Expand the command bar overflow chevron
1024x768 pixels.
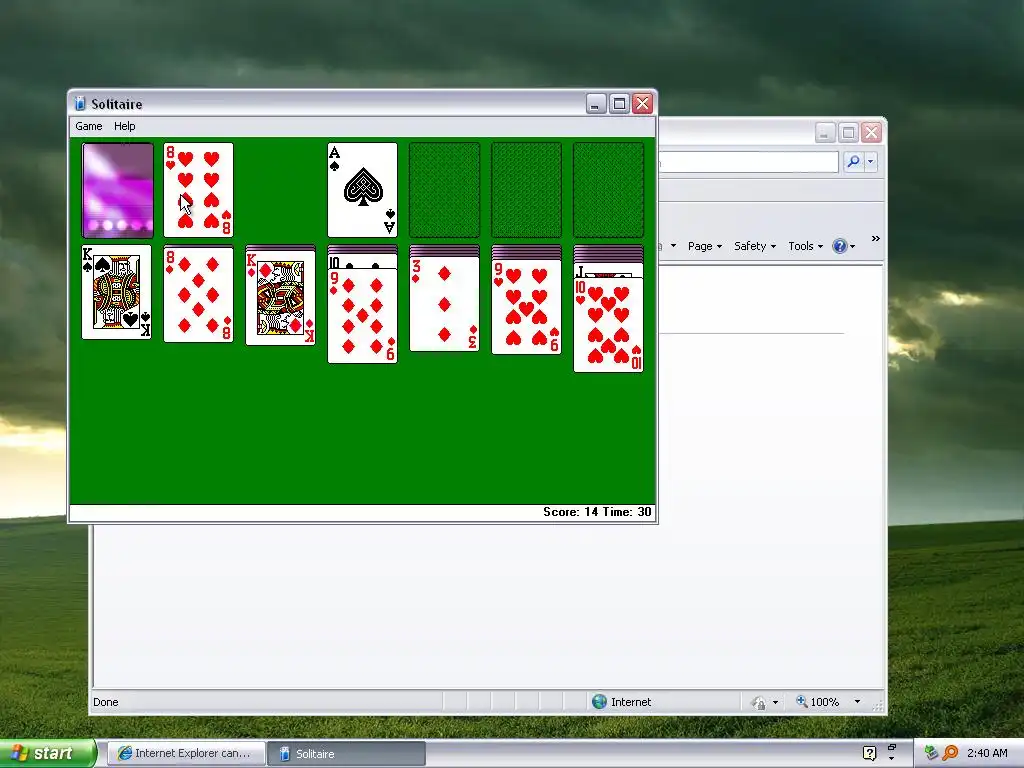[x=876, y=239]
